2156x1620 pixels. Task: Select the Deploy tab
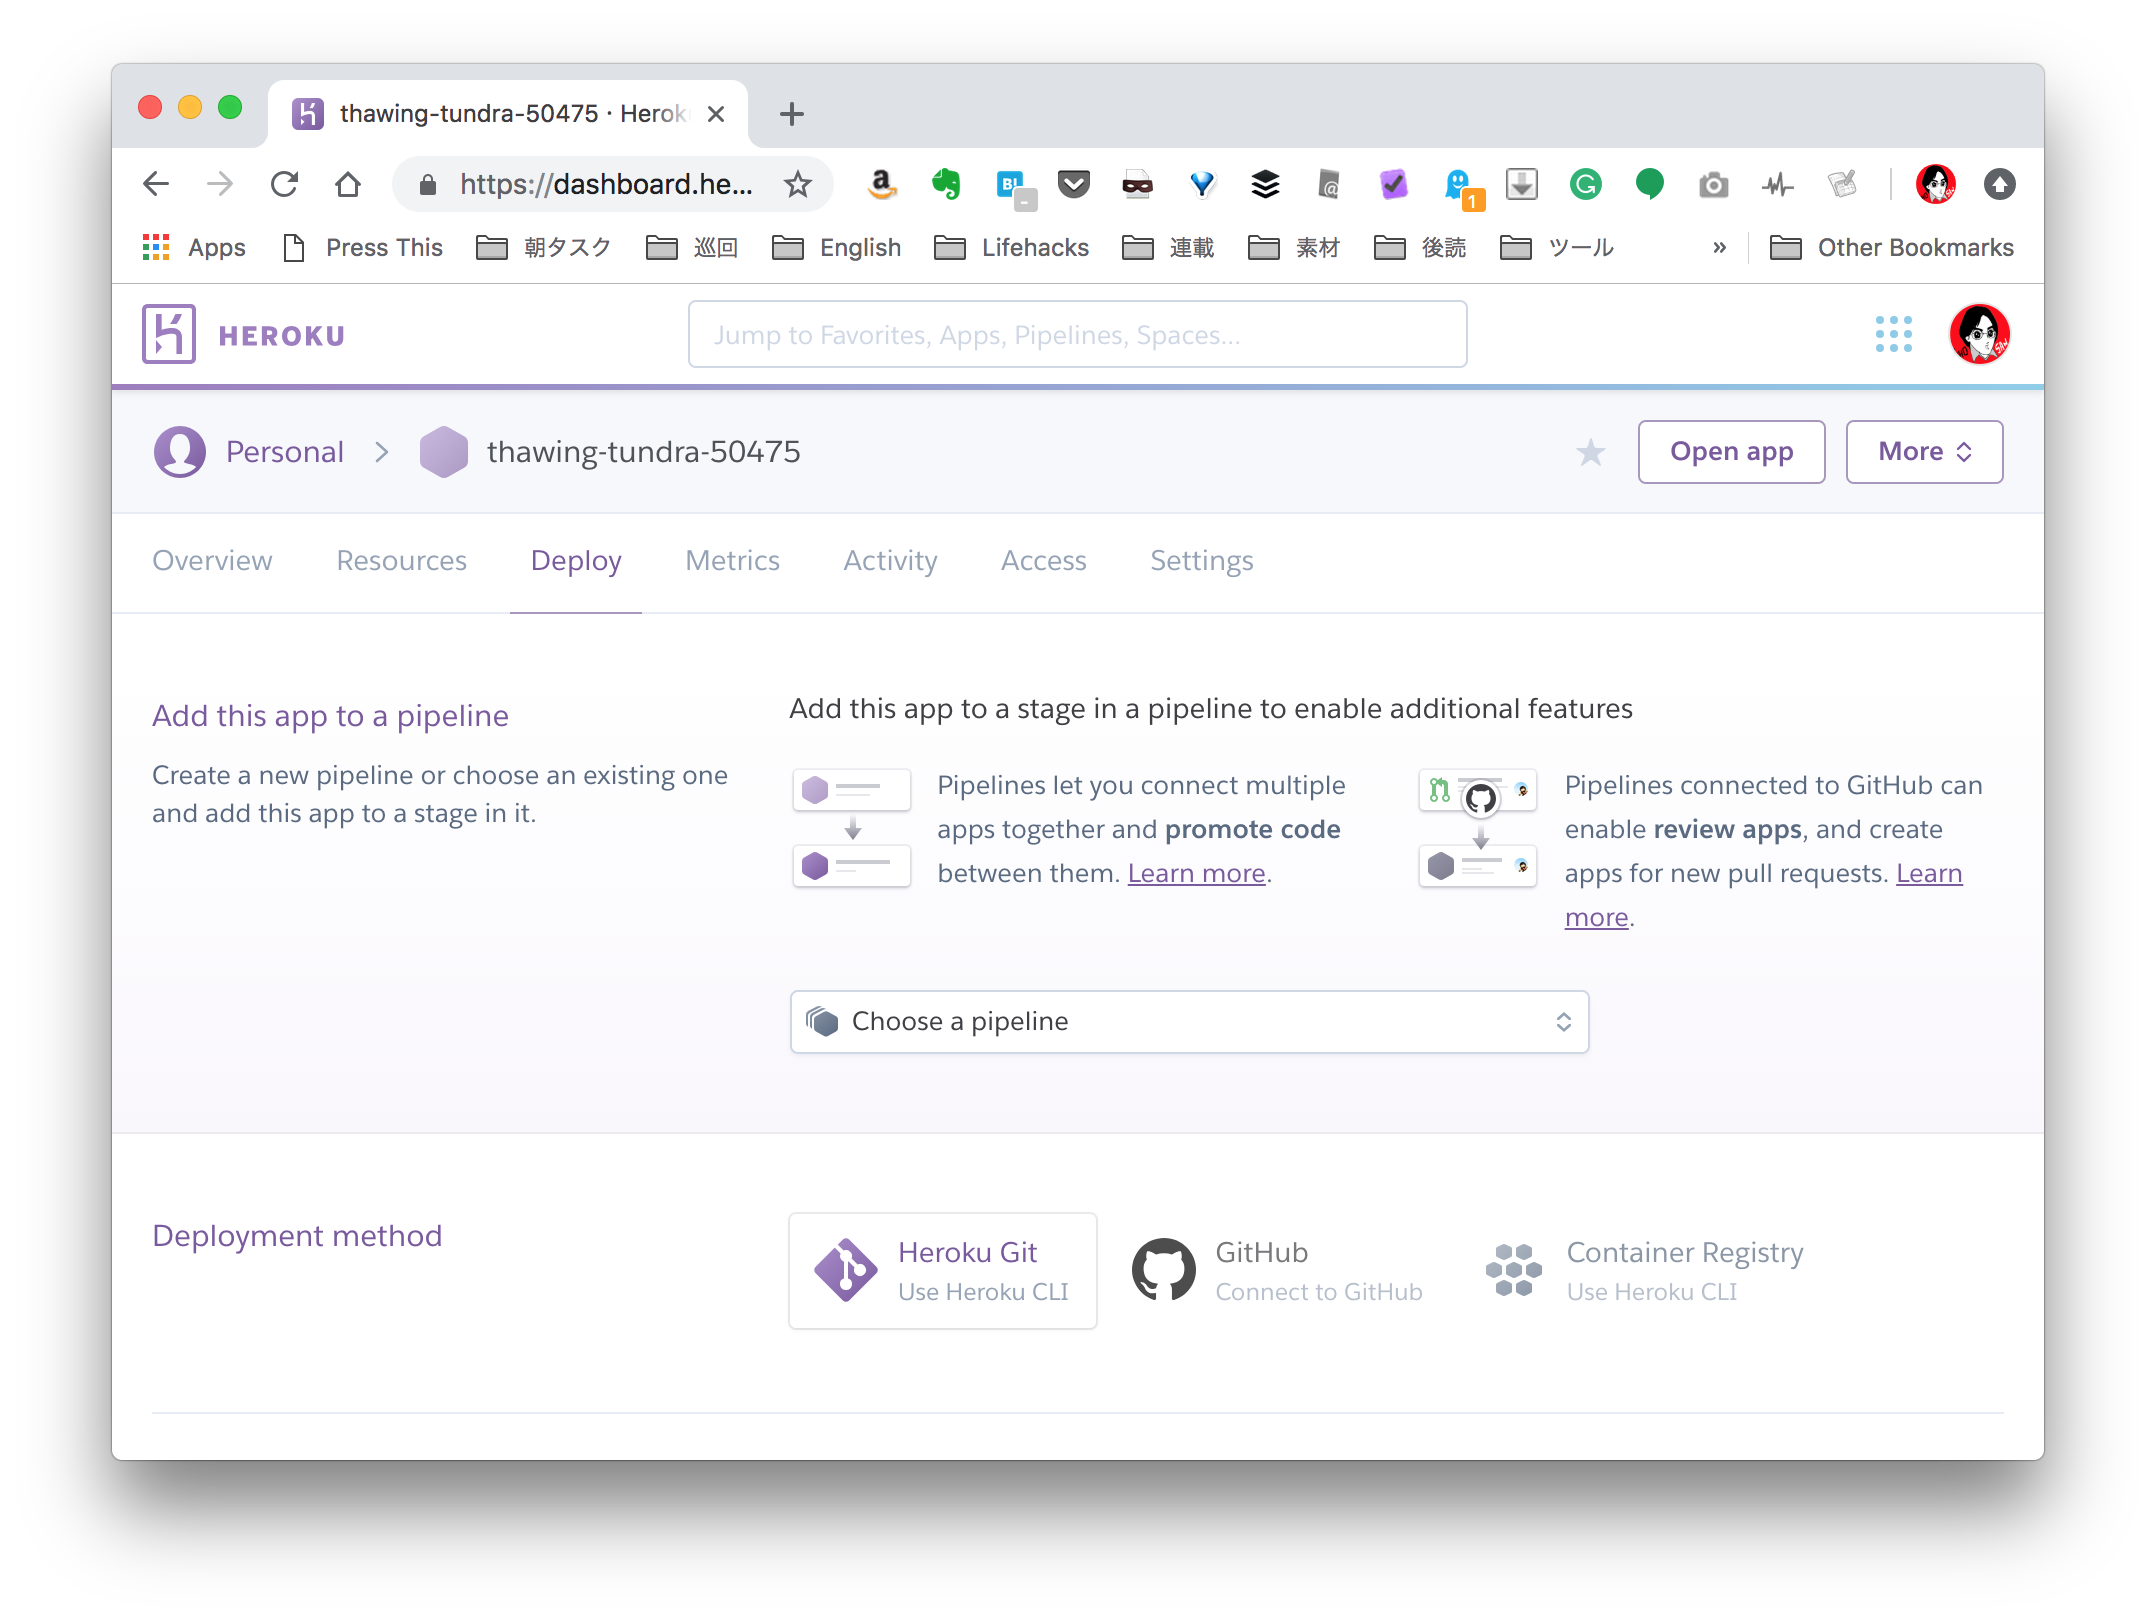pyautogui.click(x=575, y=560)
